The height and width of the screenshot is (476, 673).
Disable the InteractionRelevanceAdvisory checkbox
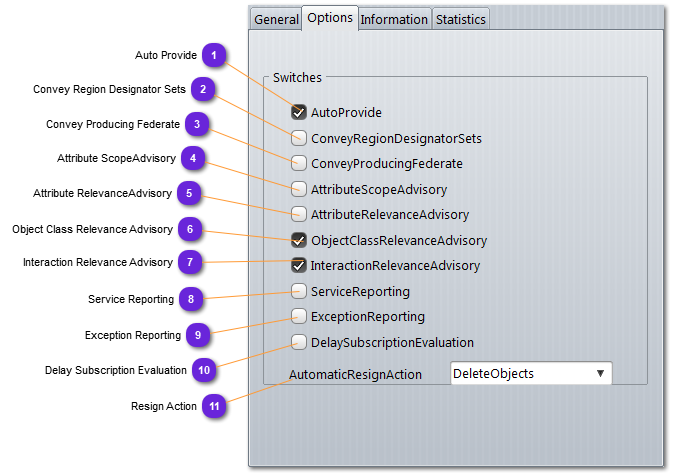point(299,266)
